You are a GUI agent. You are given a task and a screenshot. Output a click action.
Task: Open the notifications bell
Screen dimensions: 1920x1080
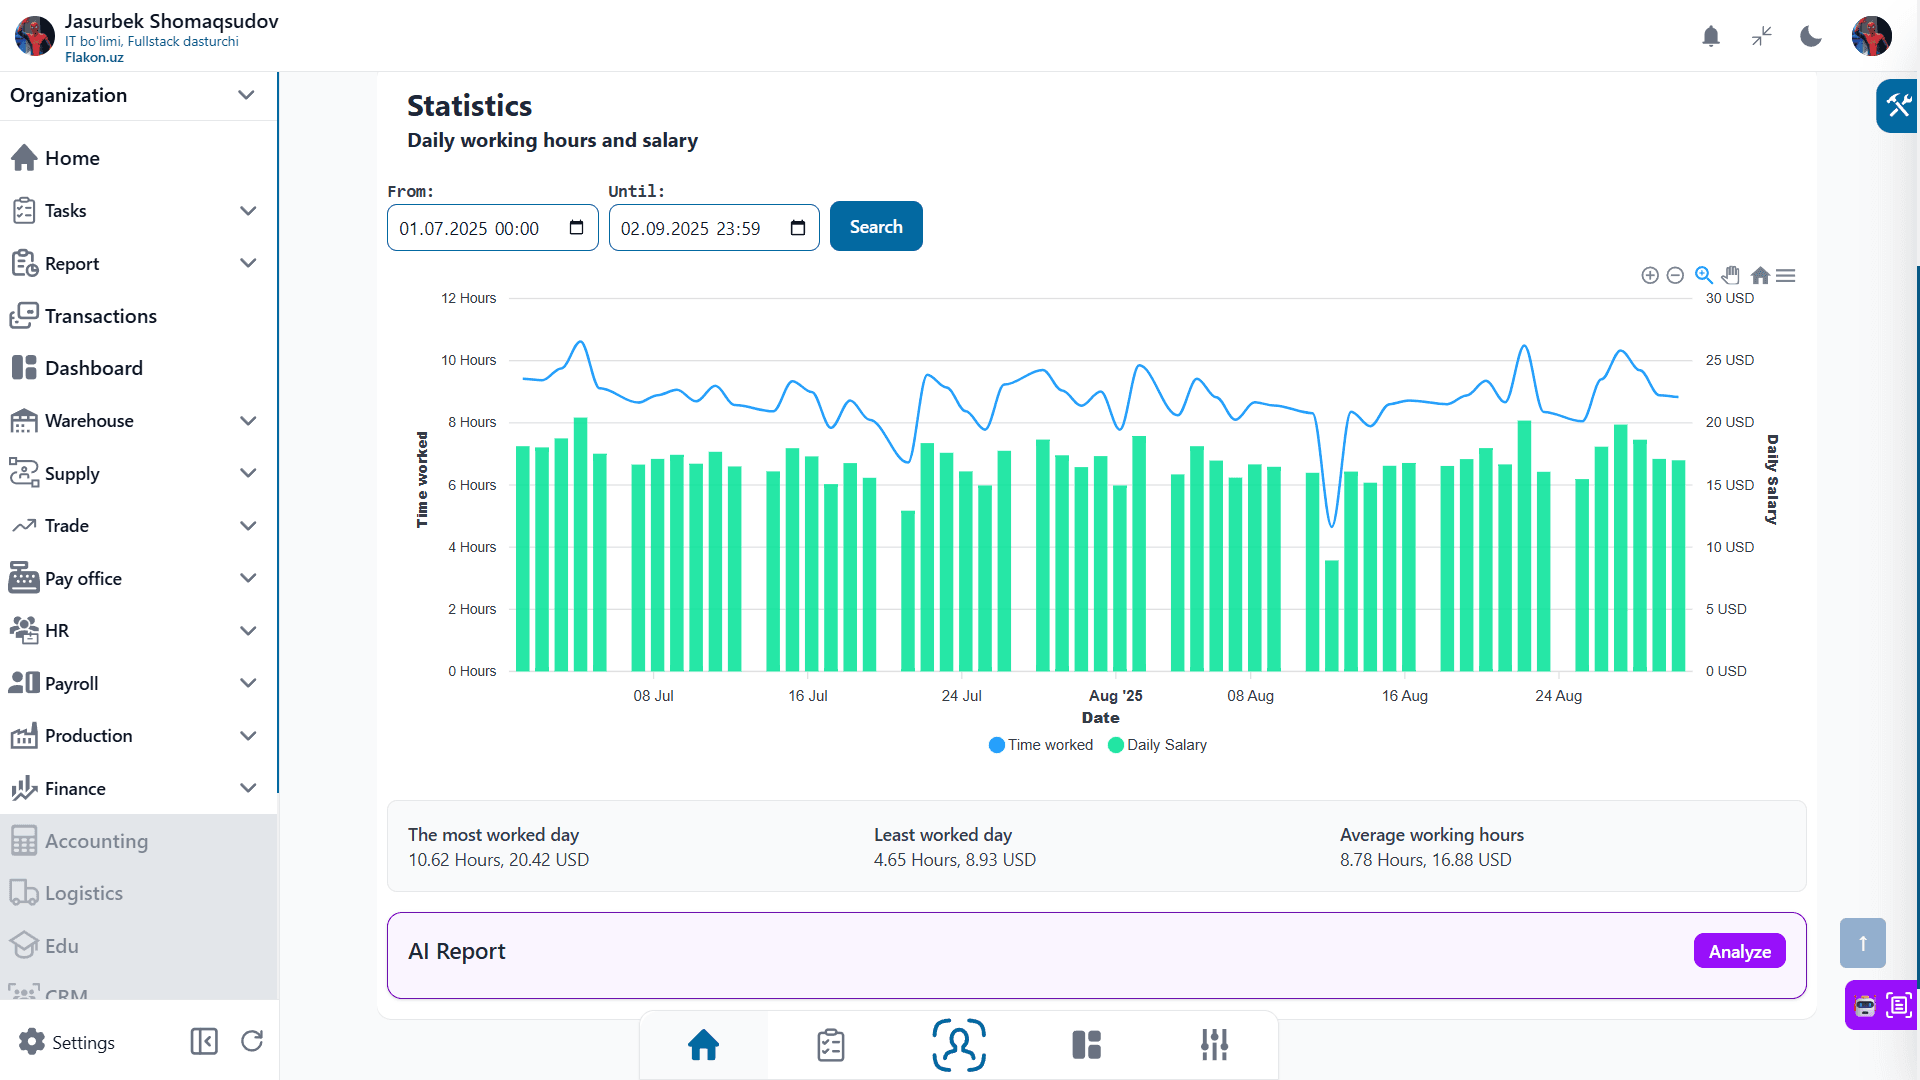point(1711,37)
